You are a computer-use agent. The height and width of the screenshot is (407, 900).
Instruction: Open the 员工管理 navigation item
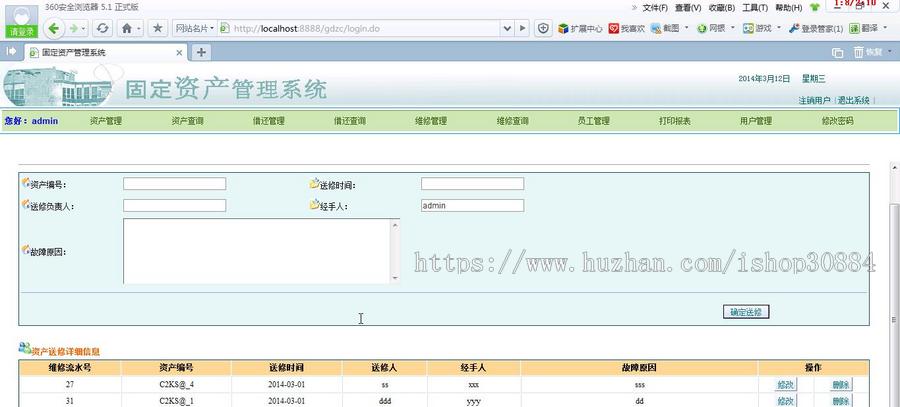tap(593, 121)
